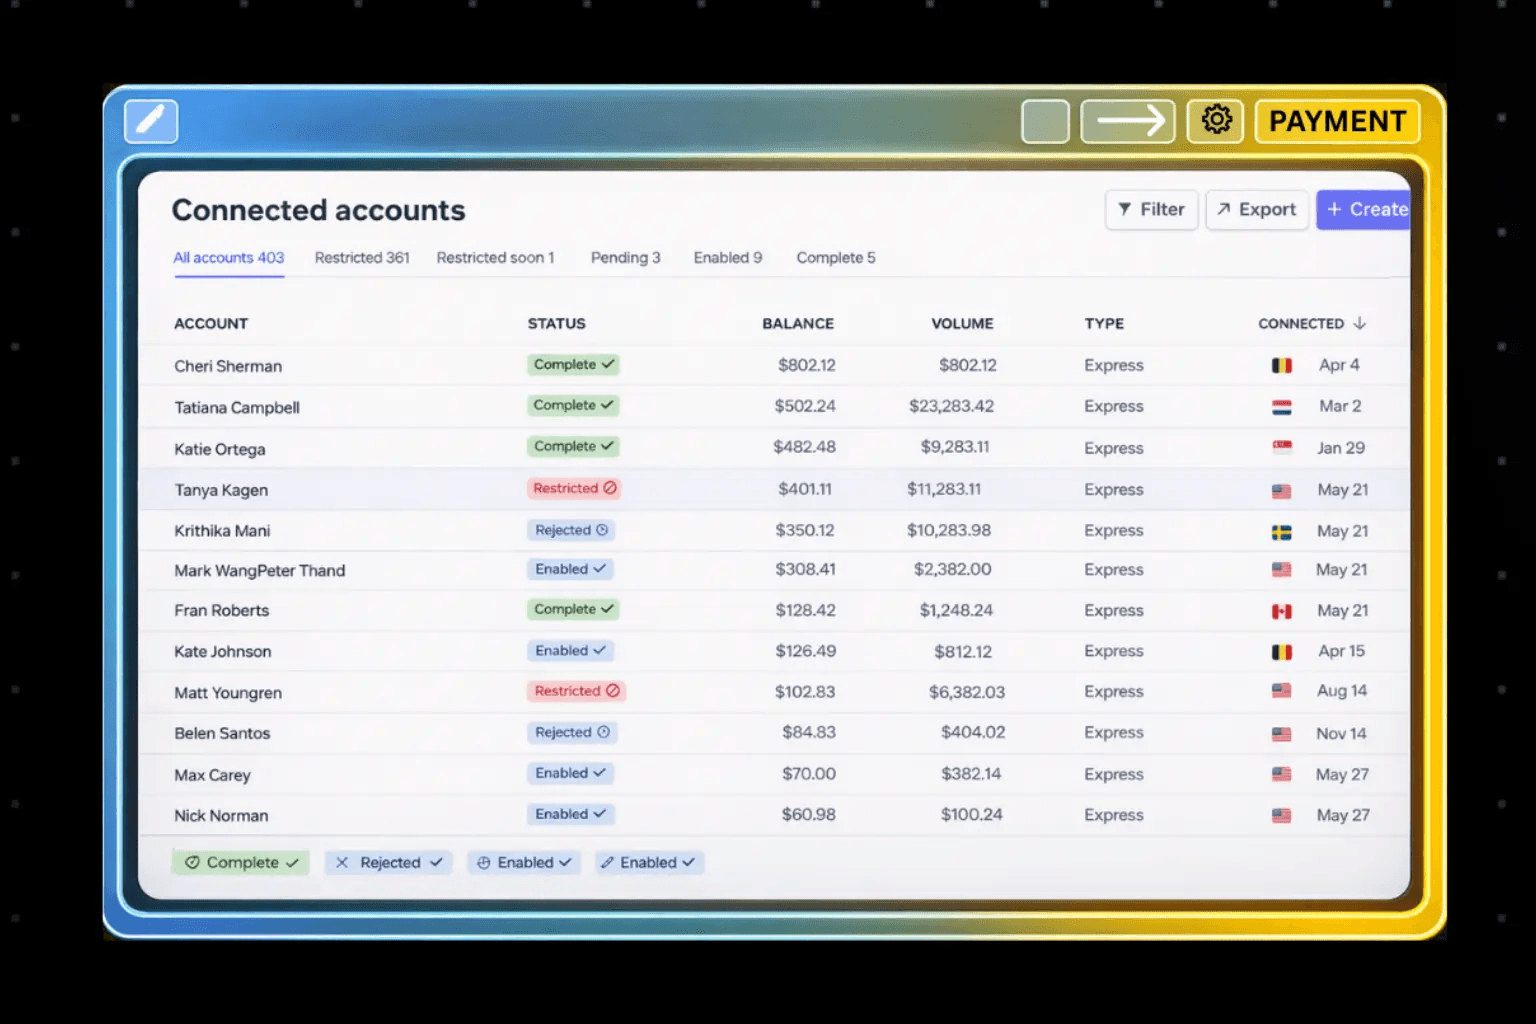Click the US flag on Tanya Kagen's row
This screenshot has height=1024, width=1536.
pyautogui.click(x=1282, y=490)
